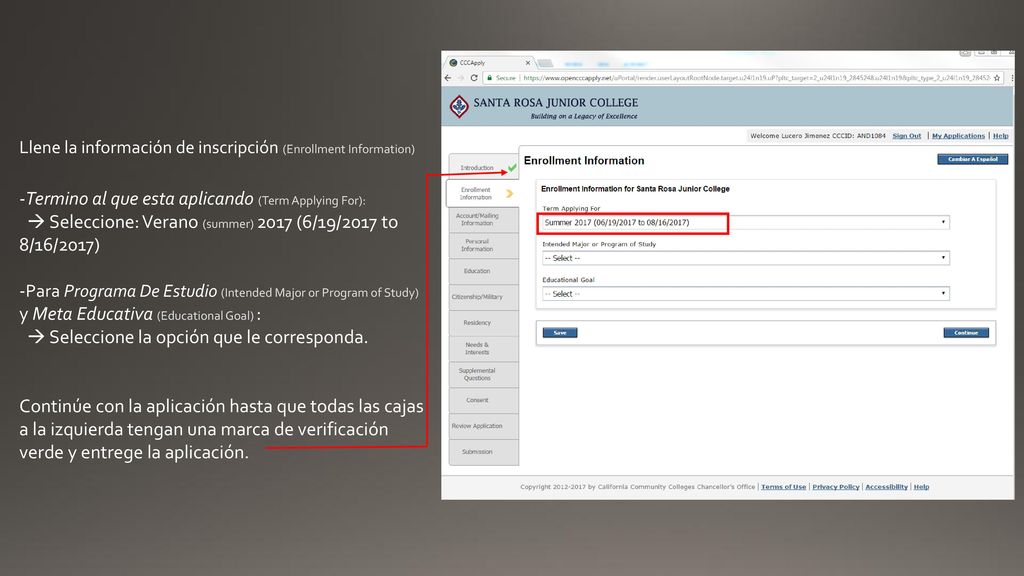Open Educational Goal dropdown

(745, 294)
